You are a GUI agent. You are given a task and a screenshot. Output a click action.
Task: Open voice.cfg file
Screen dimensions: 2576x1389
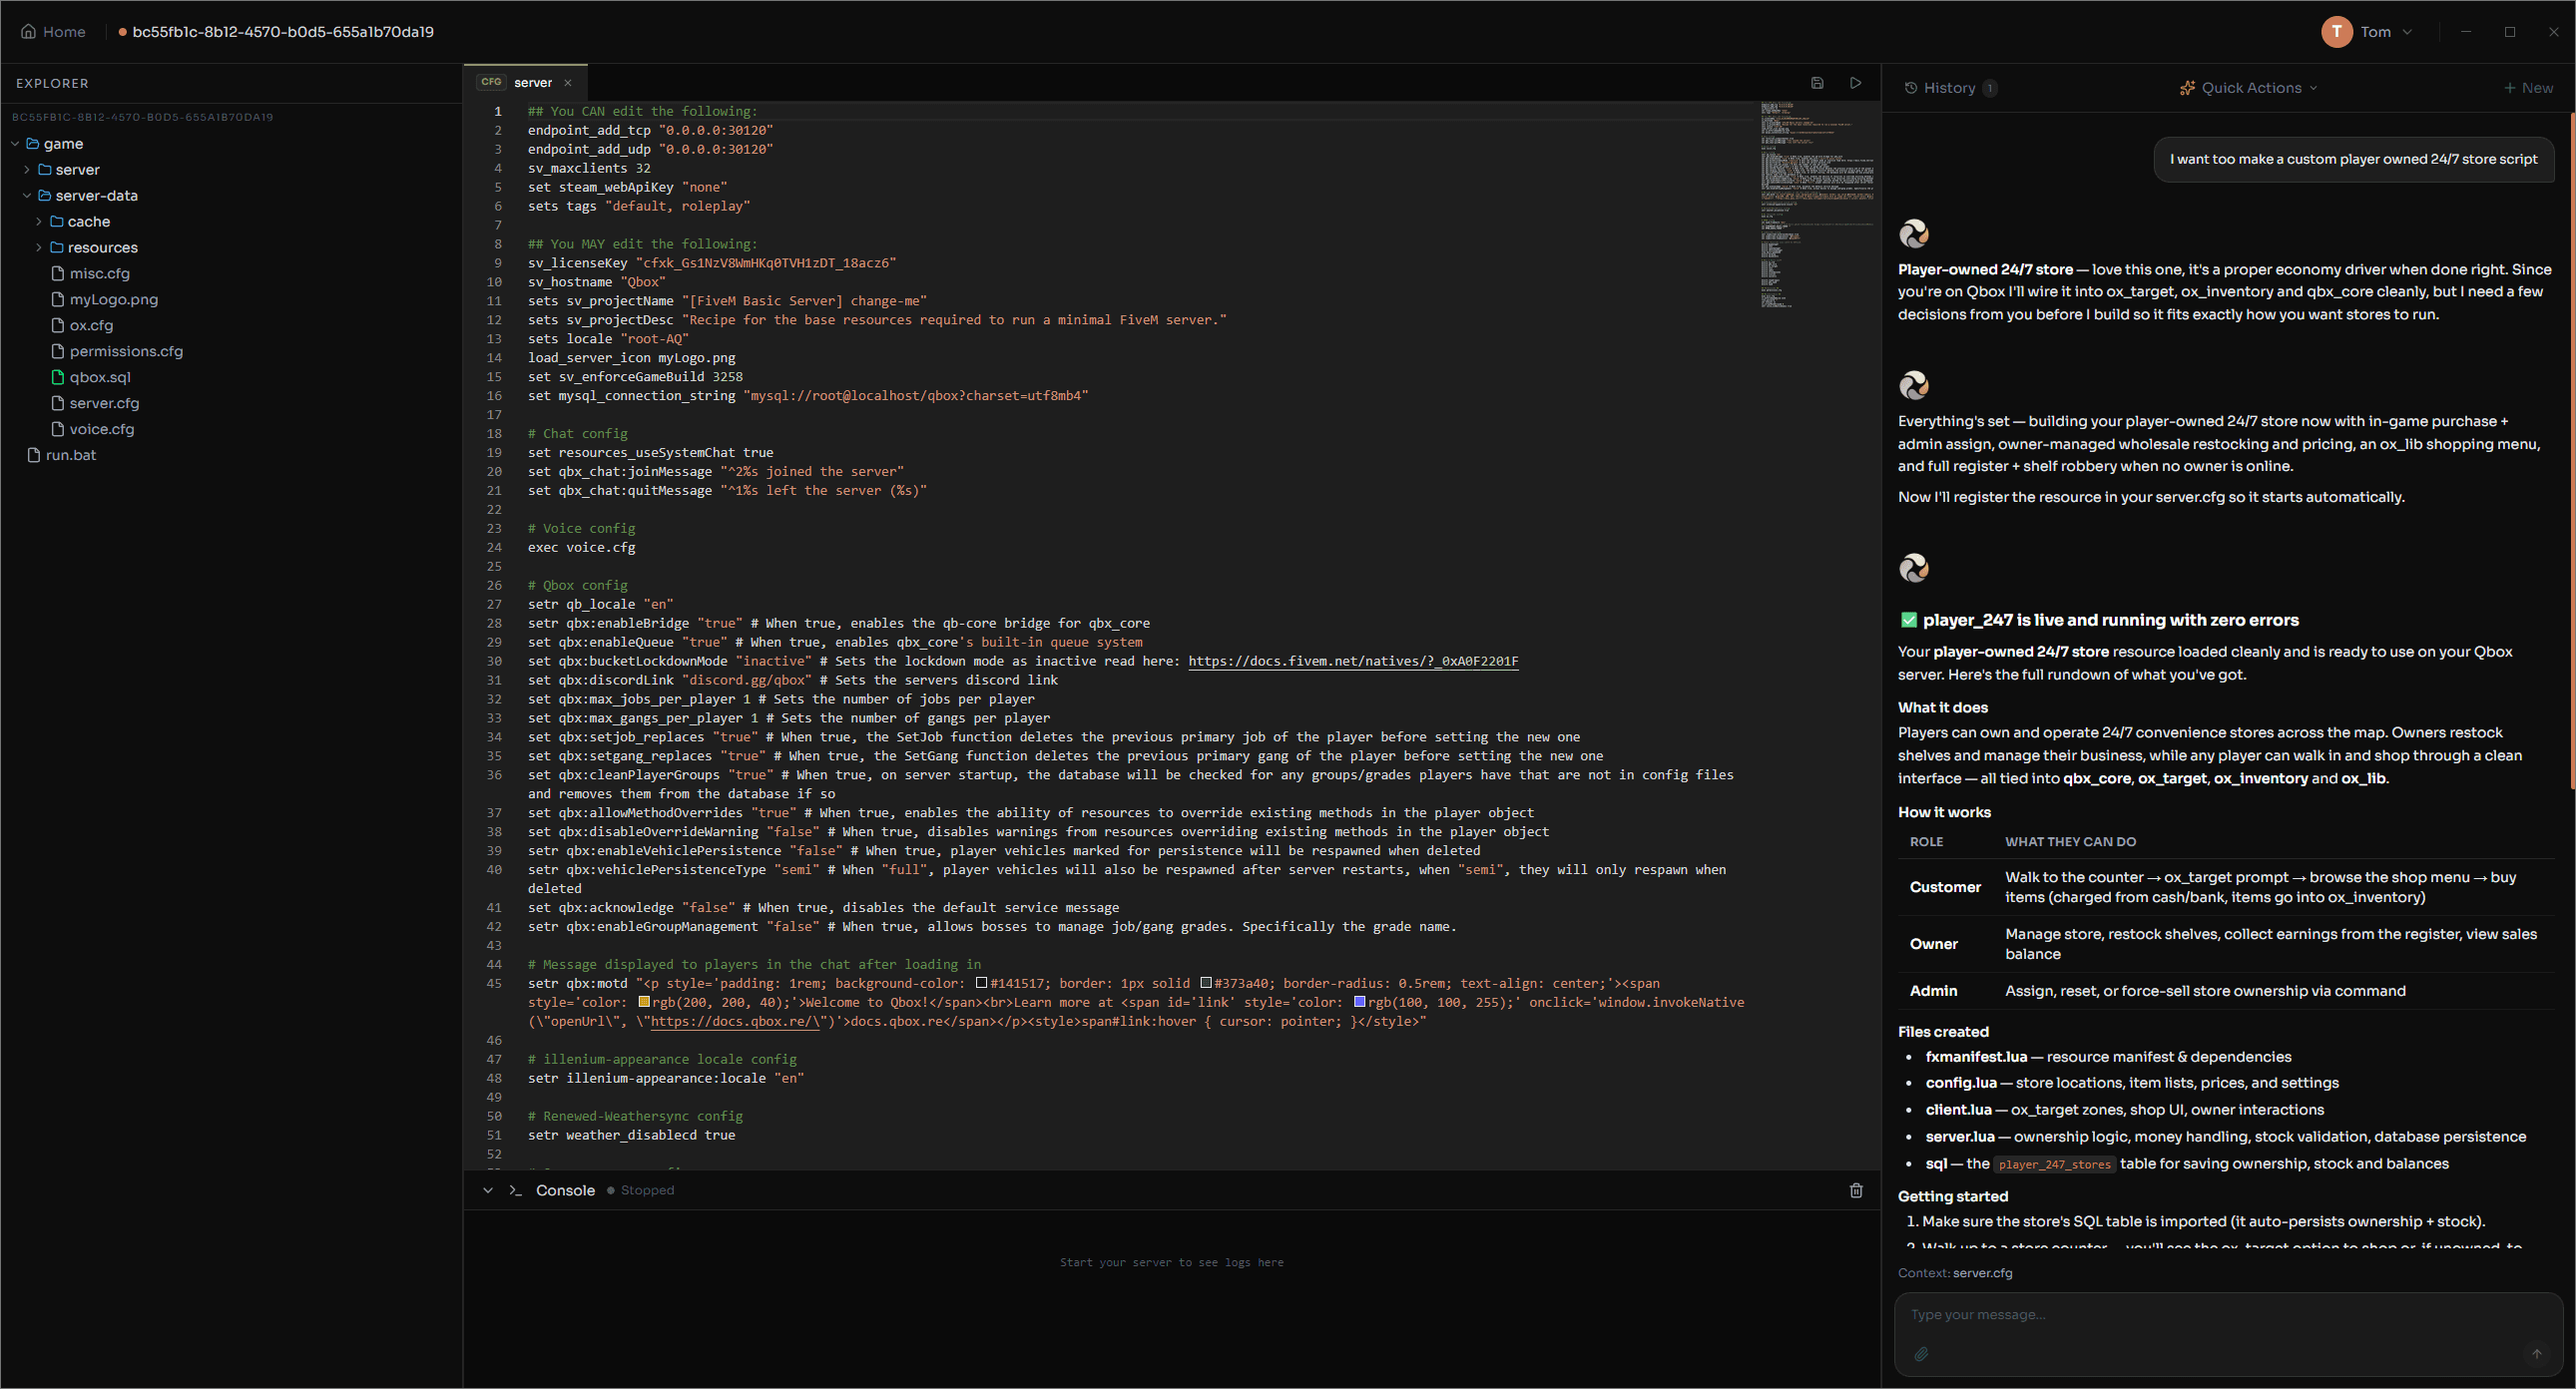click(x=101, y=430)
